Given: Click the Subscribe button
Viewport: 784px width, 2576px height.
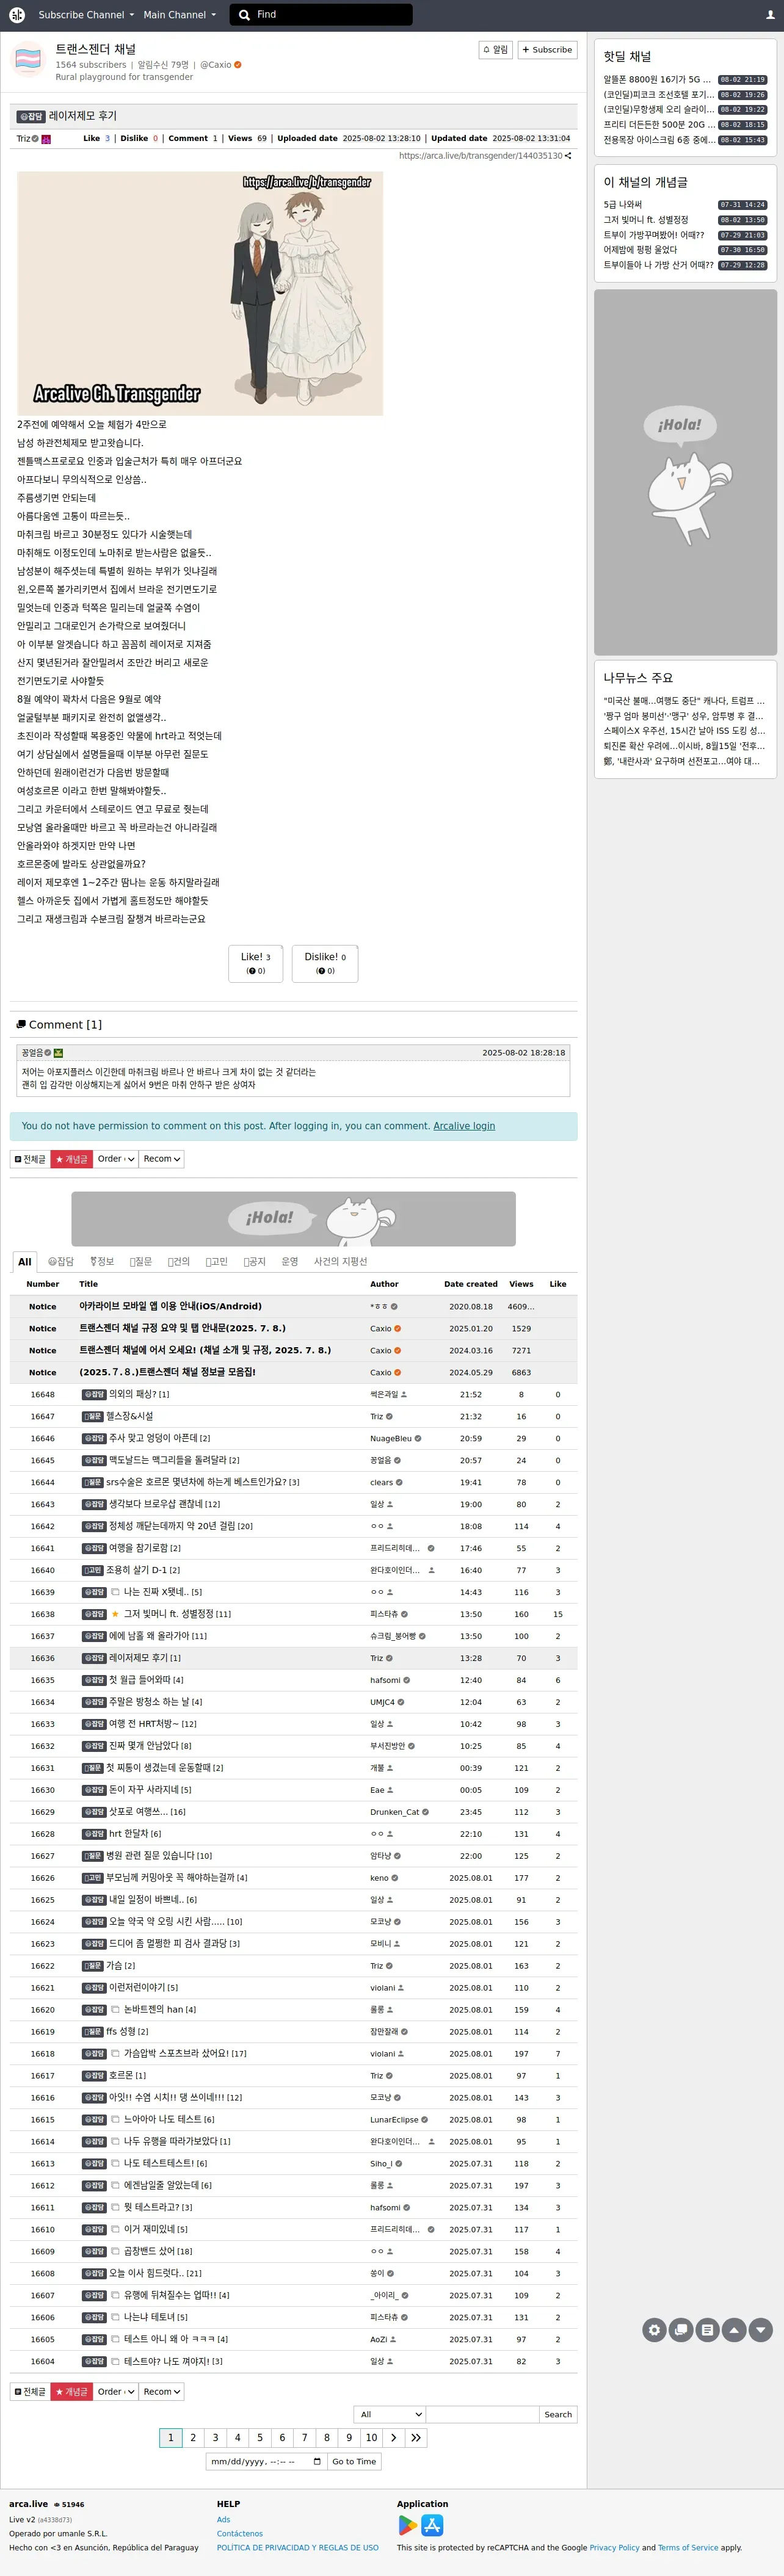Looking at the screenshot, I should click(x=547, y=50).
